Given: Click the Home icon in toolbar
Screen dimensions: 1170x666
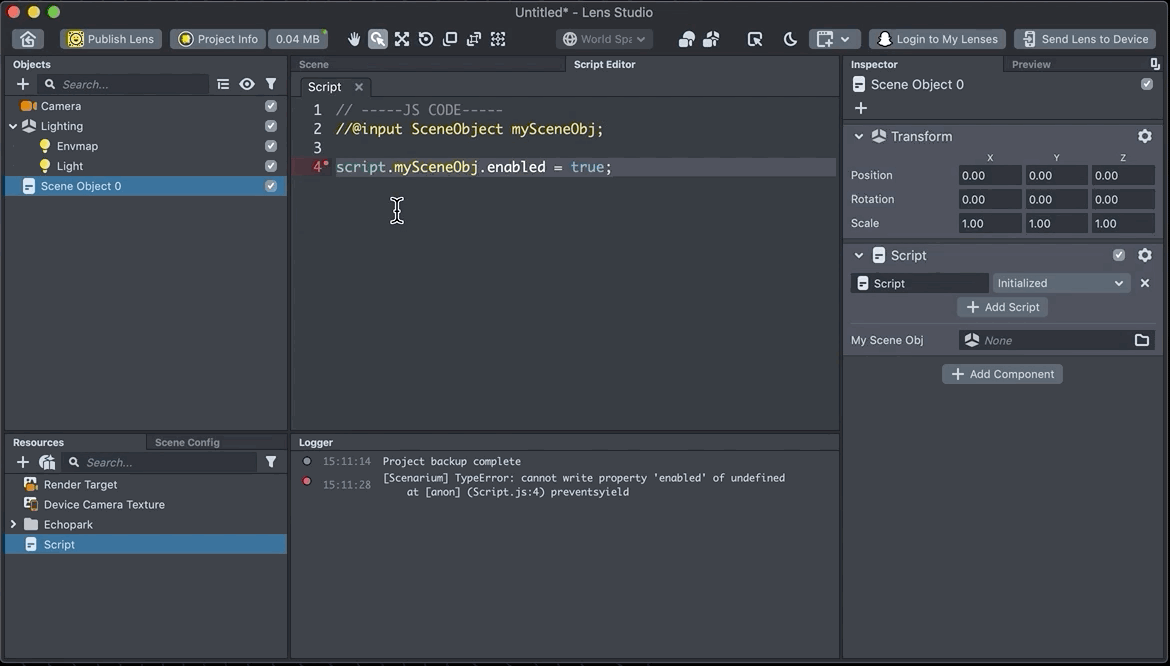Looking at the screenshot, I should click(x=28, y=39).
